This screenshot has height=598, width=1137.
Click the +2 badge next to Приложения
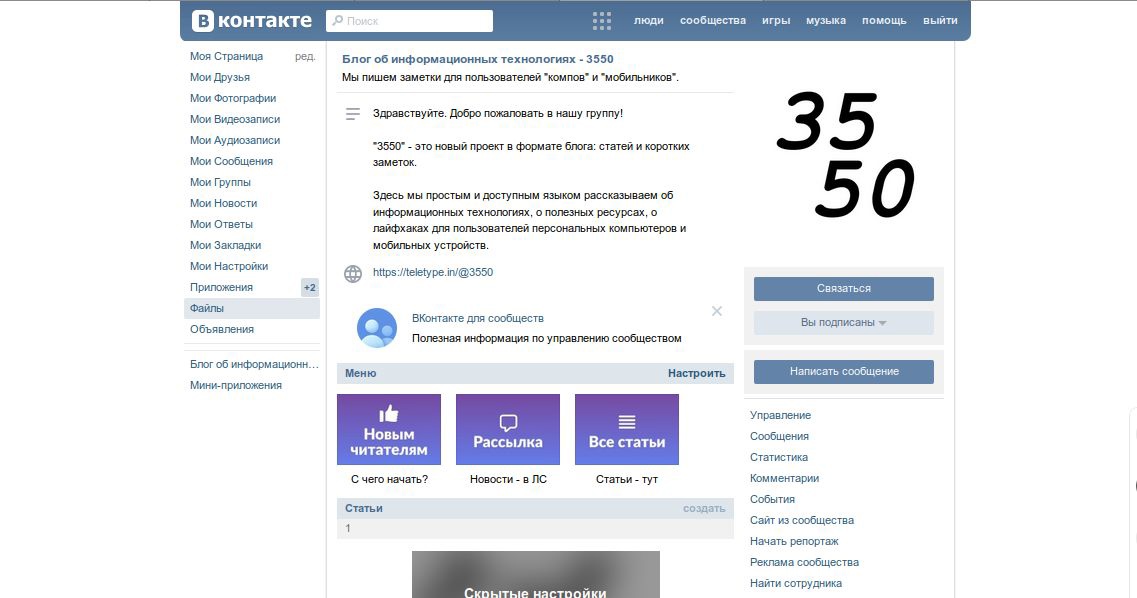coord(310,288)
